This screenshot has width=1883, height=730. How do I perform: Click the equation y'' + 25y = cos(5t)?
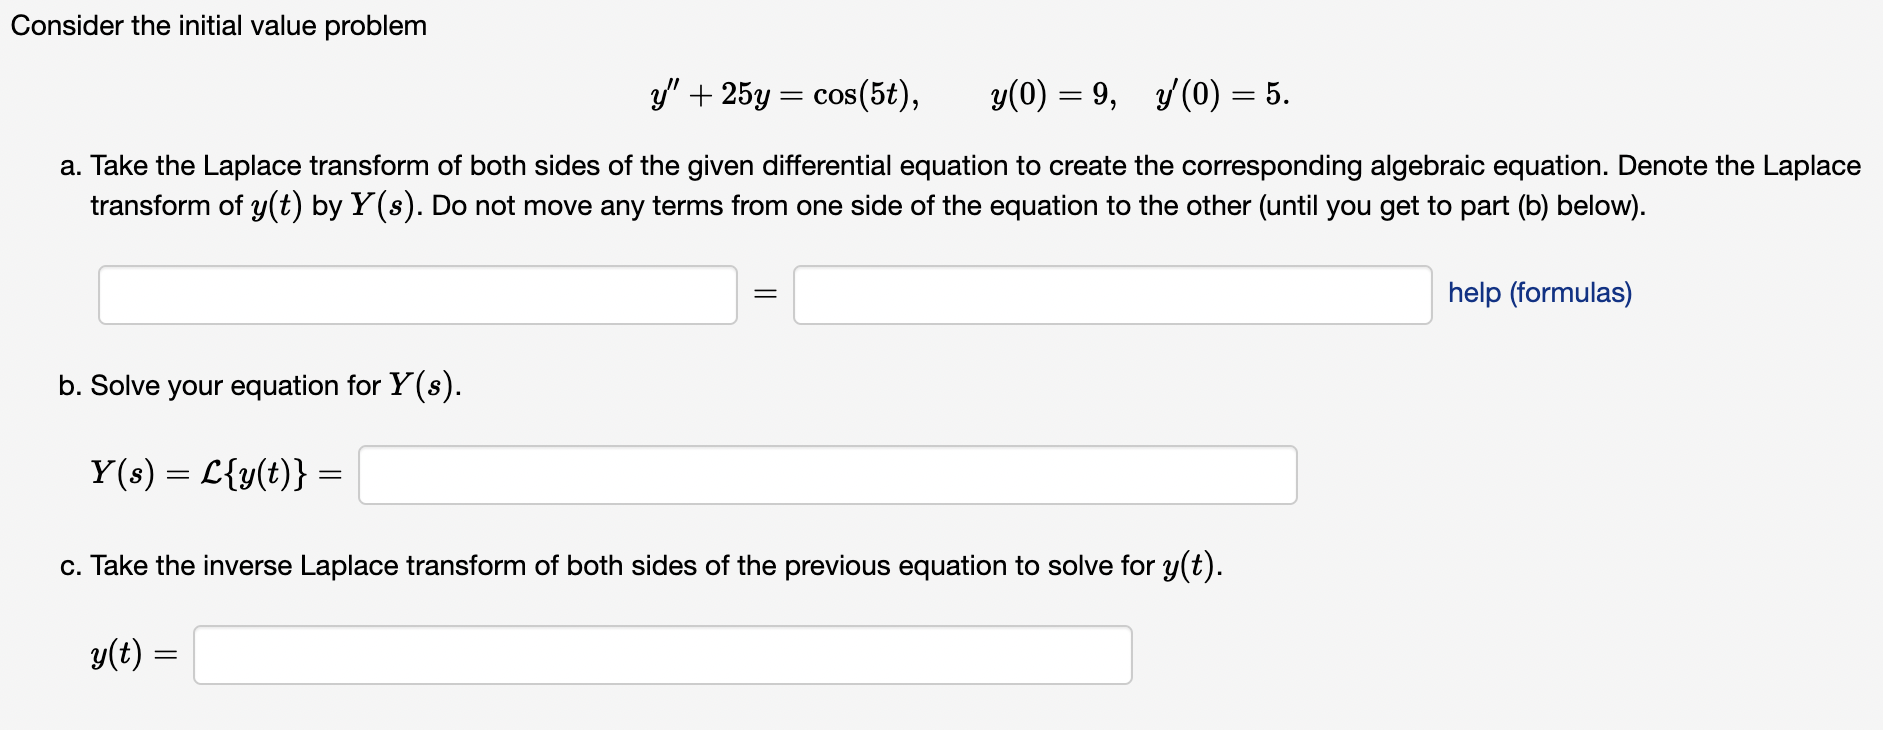coord(785,94)
